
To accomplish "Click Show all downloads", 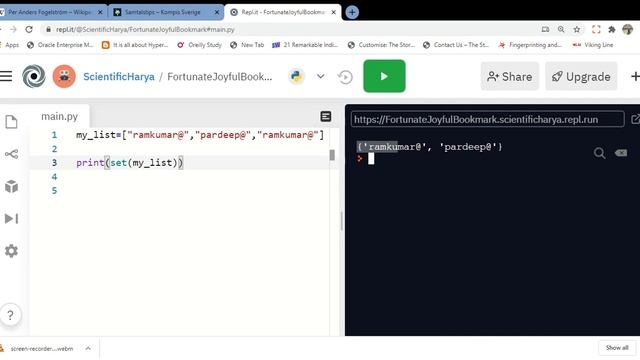I will click(617, 348).
